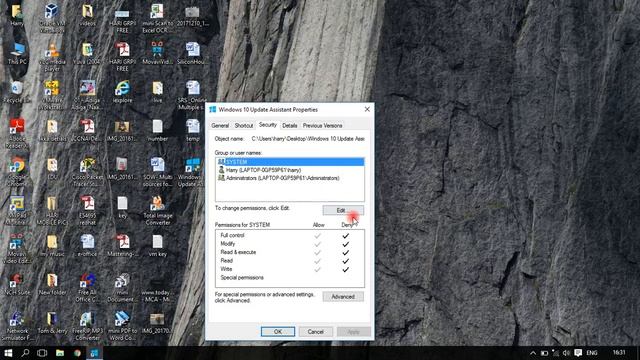
Task: Select the live folder icon
Action: 158,92
